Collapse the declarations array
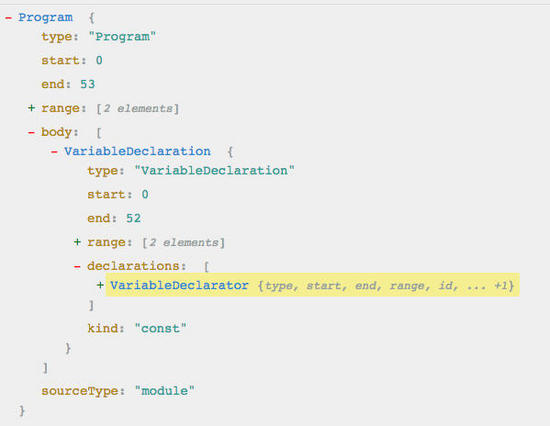 click(77, 267)
